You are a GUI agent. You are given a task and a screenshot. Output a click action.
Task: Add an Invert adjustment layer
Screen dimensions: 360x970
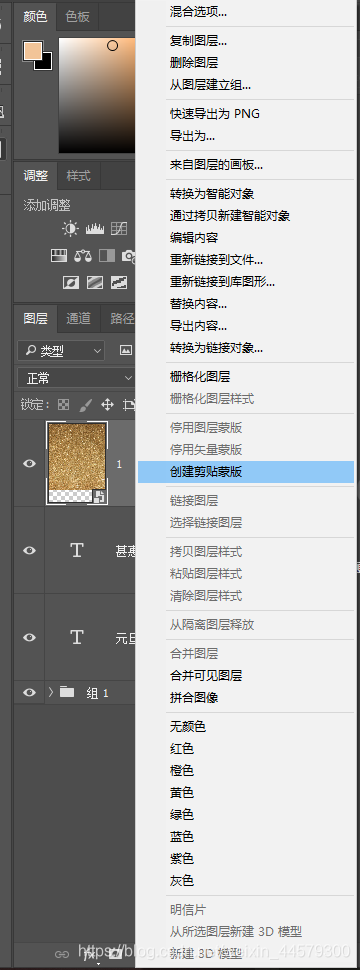click(71, 283)
